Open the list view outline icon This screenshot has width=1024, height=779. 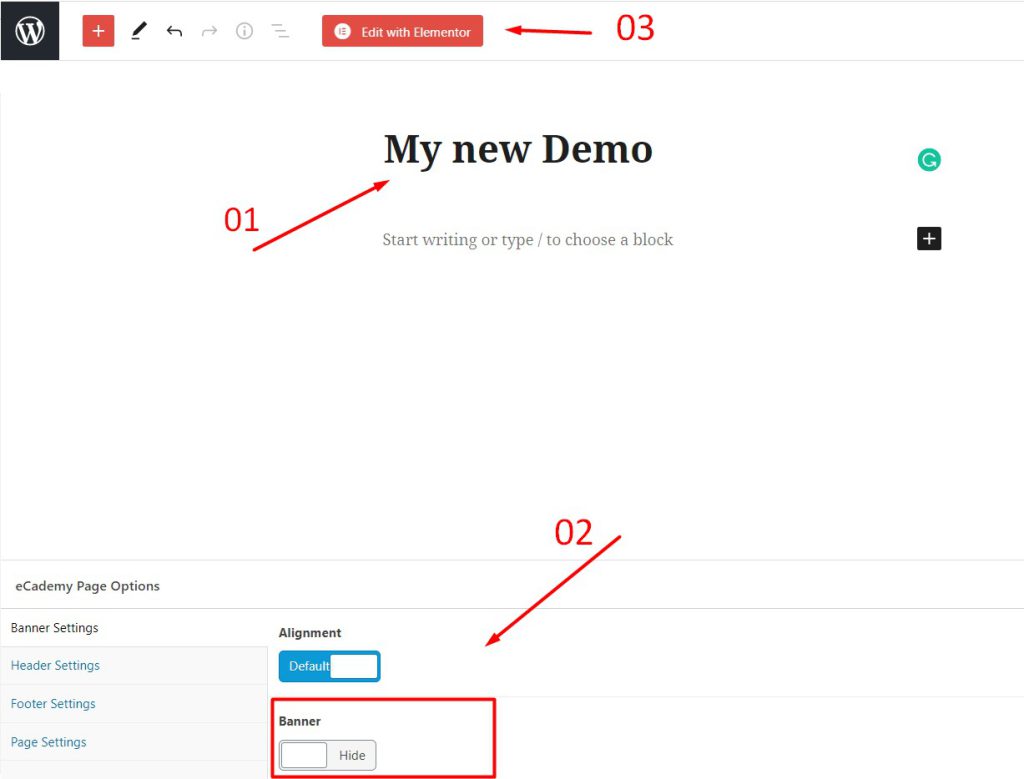(281, 30)
